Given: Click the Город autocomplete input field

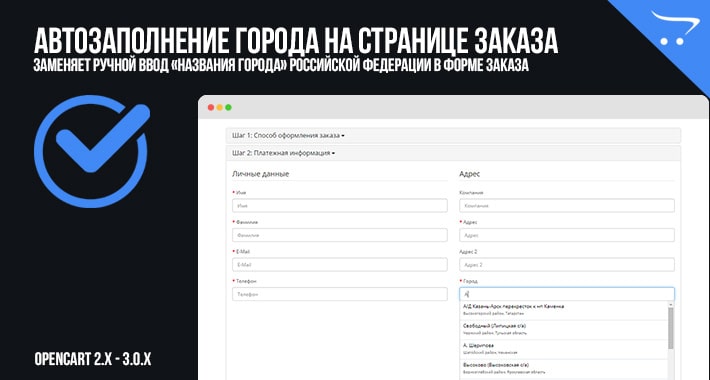Looking at the screenshot, I should [567, 294].
